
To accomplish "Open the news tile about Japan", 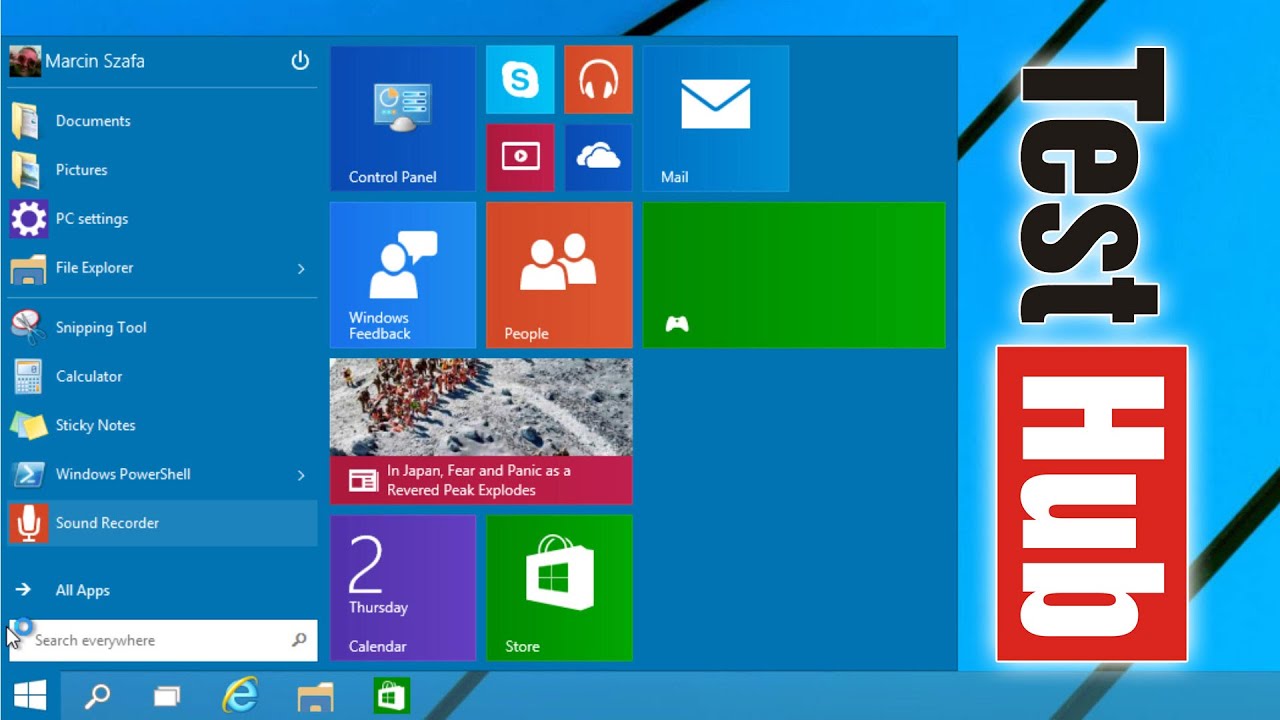I will (481, 431).
